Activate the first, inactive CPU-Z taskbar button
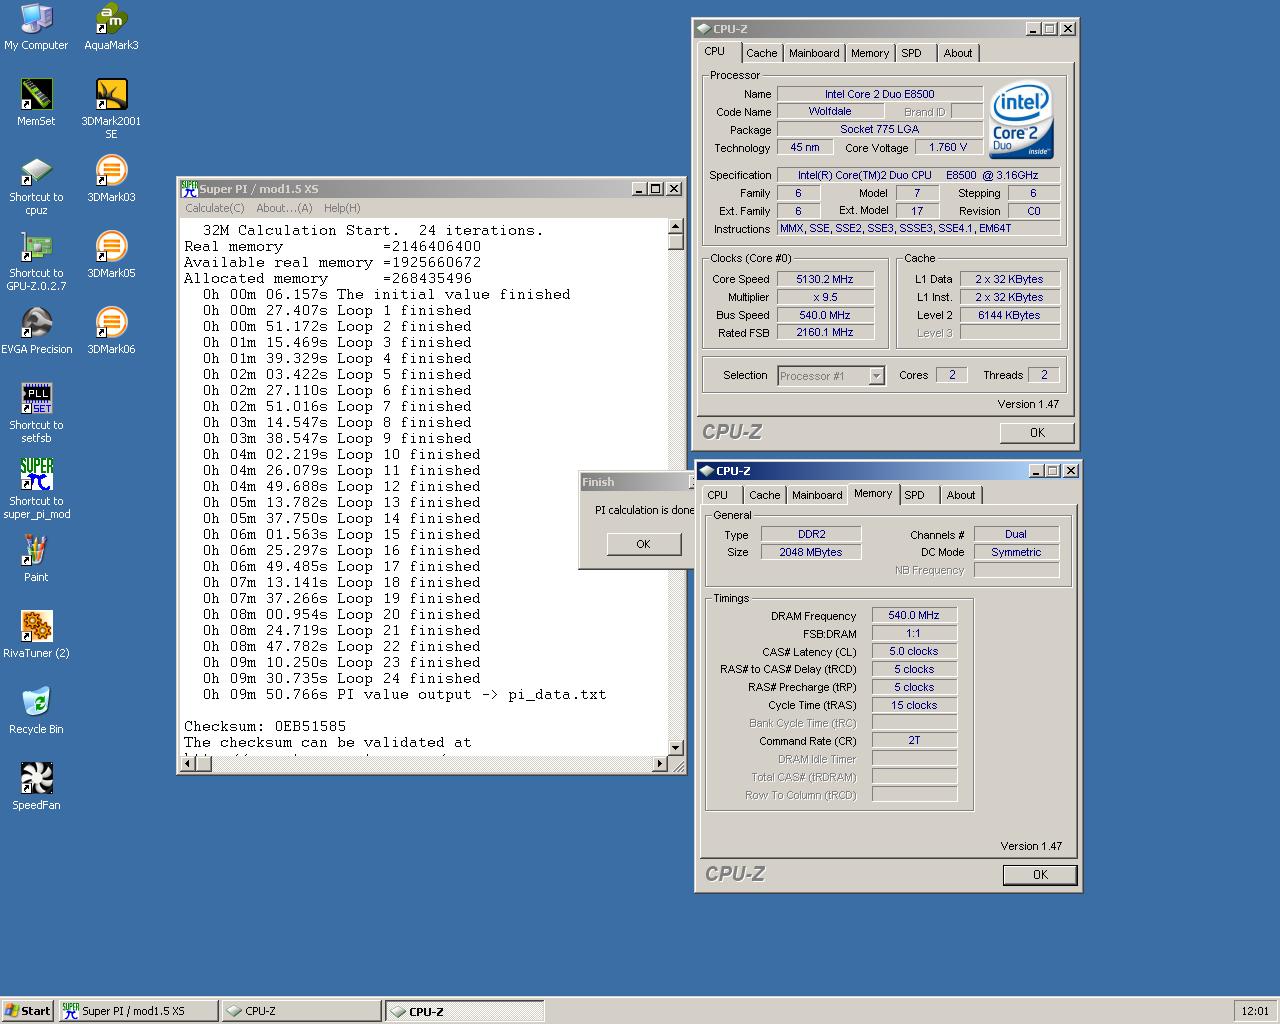Viewport: 1280px width, 1024px height. click(x=301, y=1011)
